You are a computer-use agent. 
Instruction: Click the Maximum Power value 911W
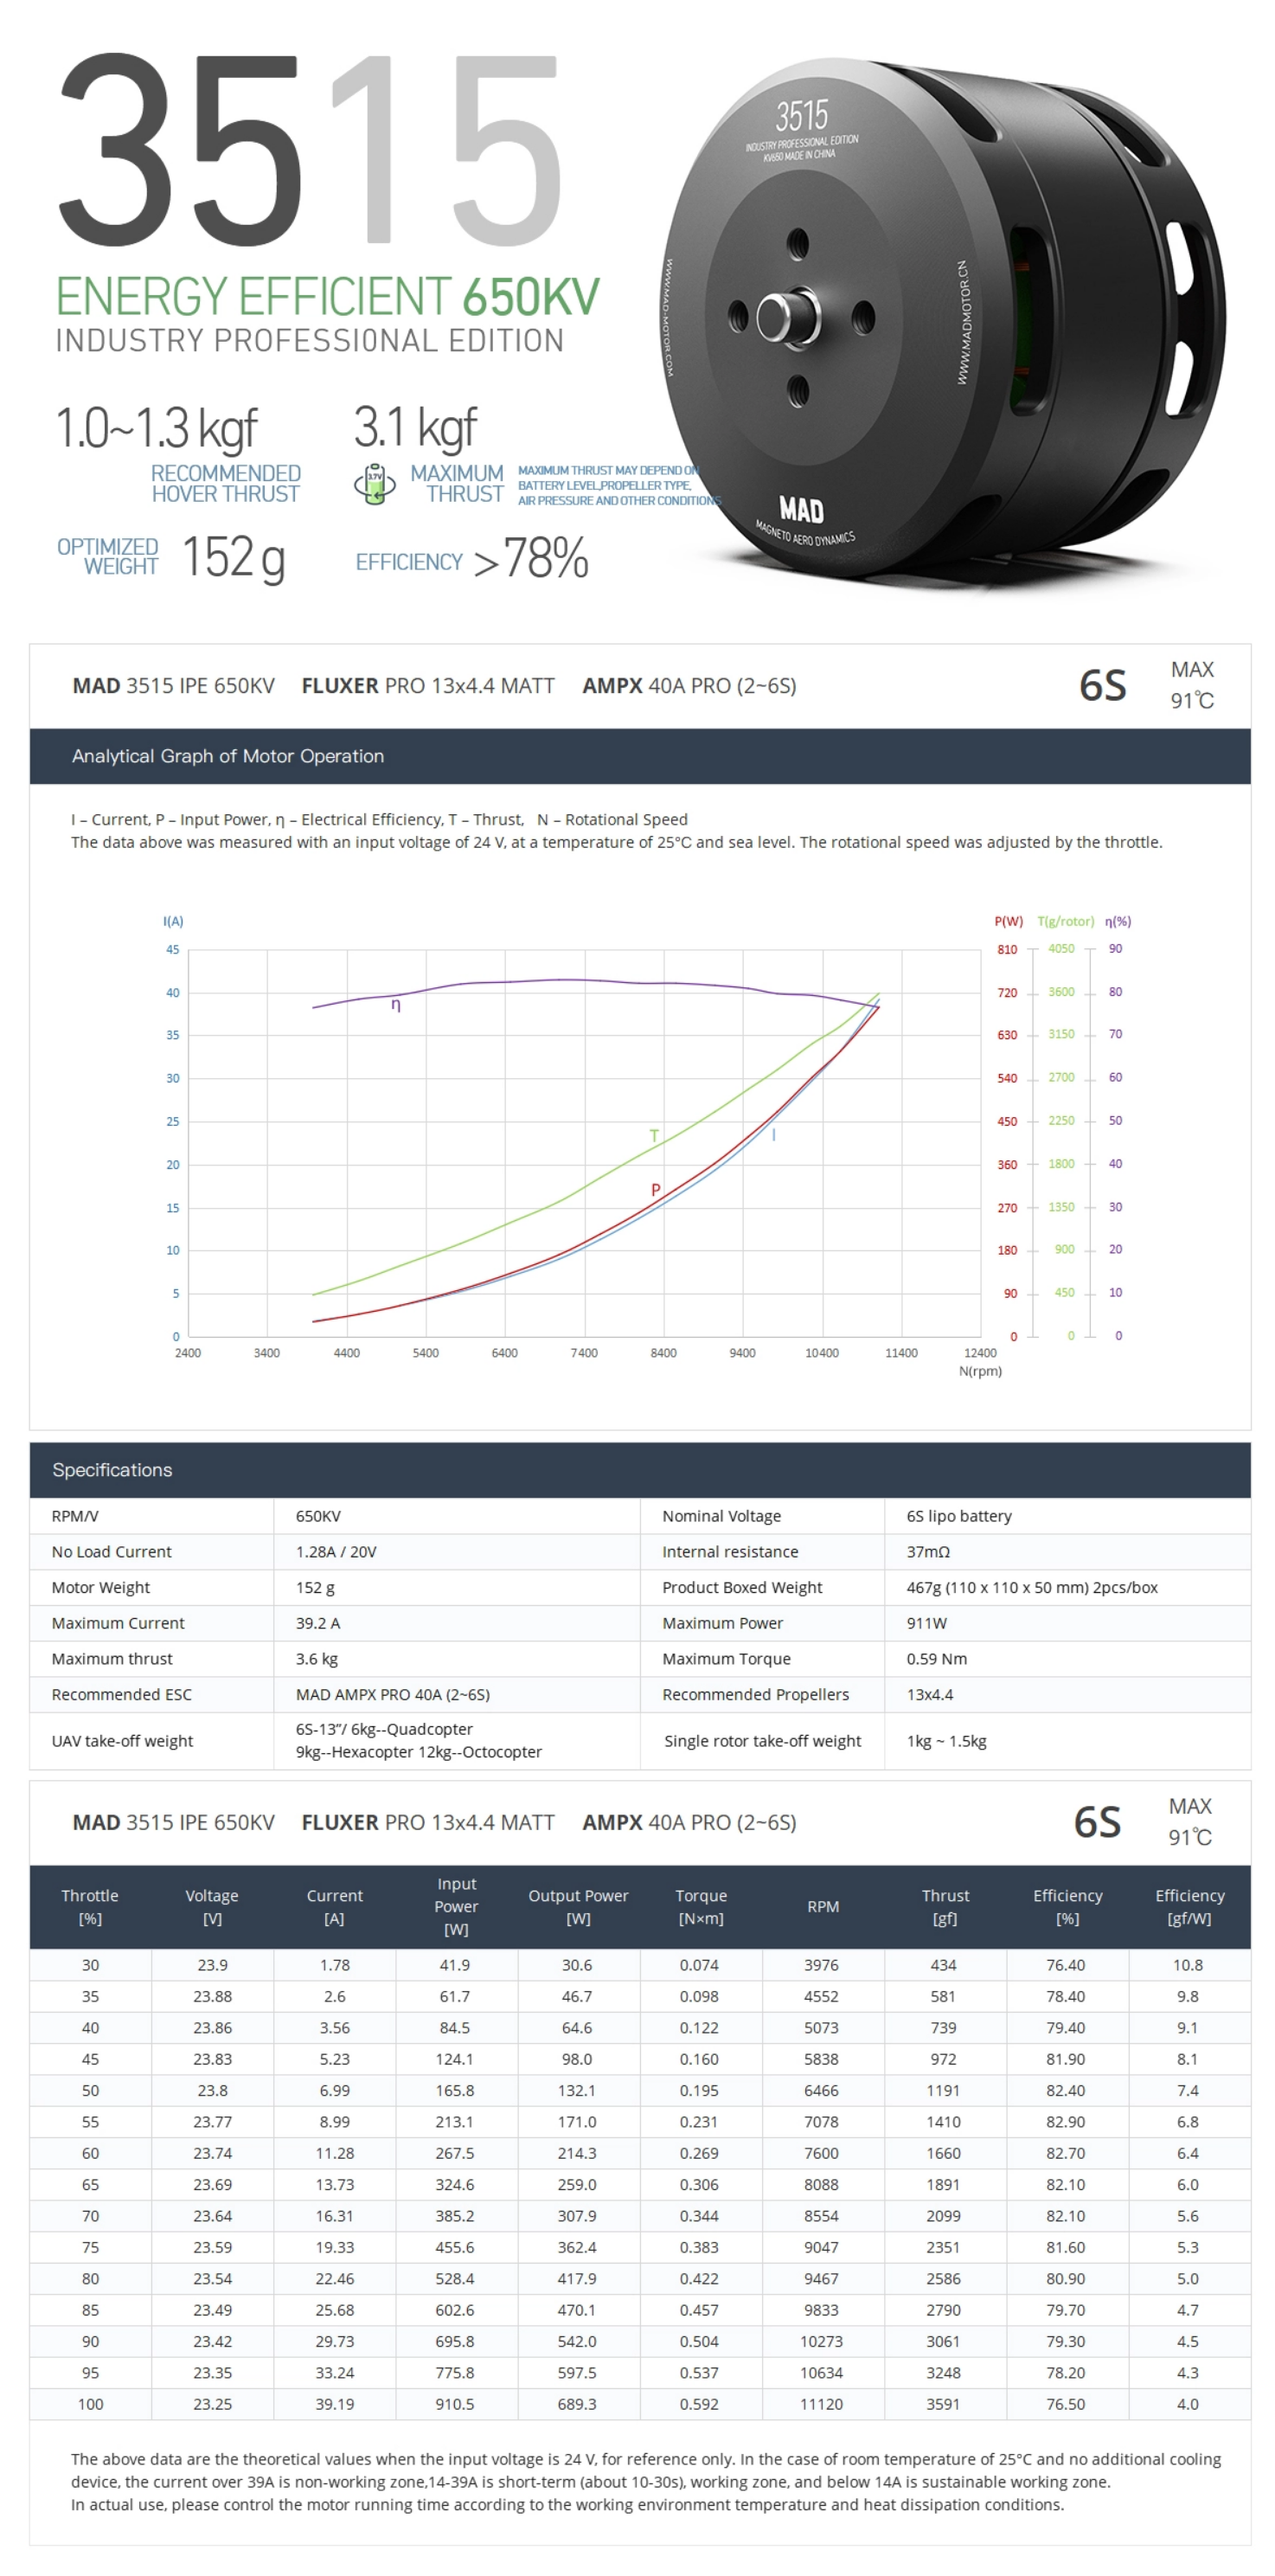click(926, 1623)
